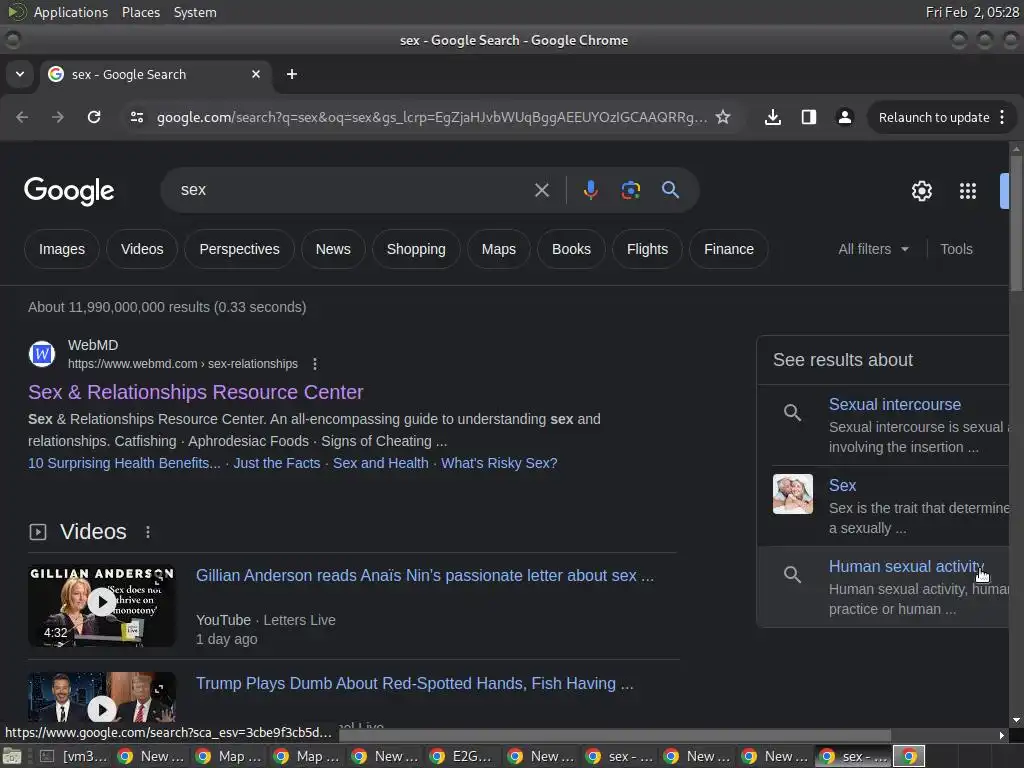Image resolution: width=1024 pixels, height=768 pixels.
Task: Select the Books filter
Action: (x=571, y=249)
